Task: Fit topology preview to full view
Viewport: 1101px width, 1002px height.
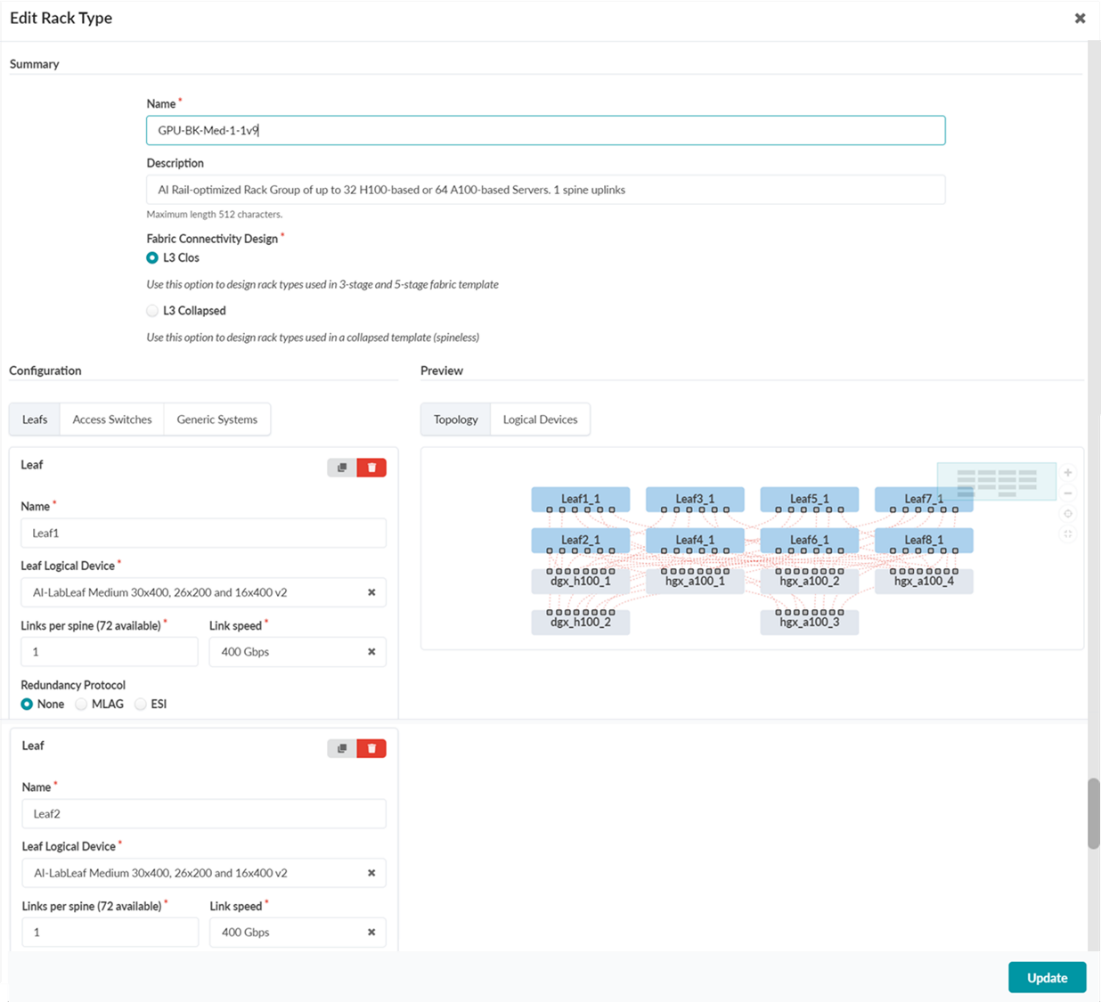Action: pyautogui.click(x=1068, y=534)
